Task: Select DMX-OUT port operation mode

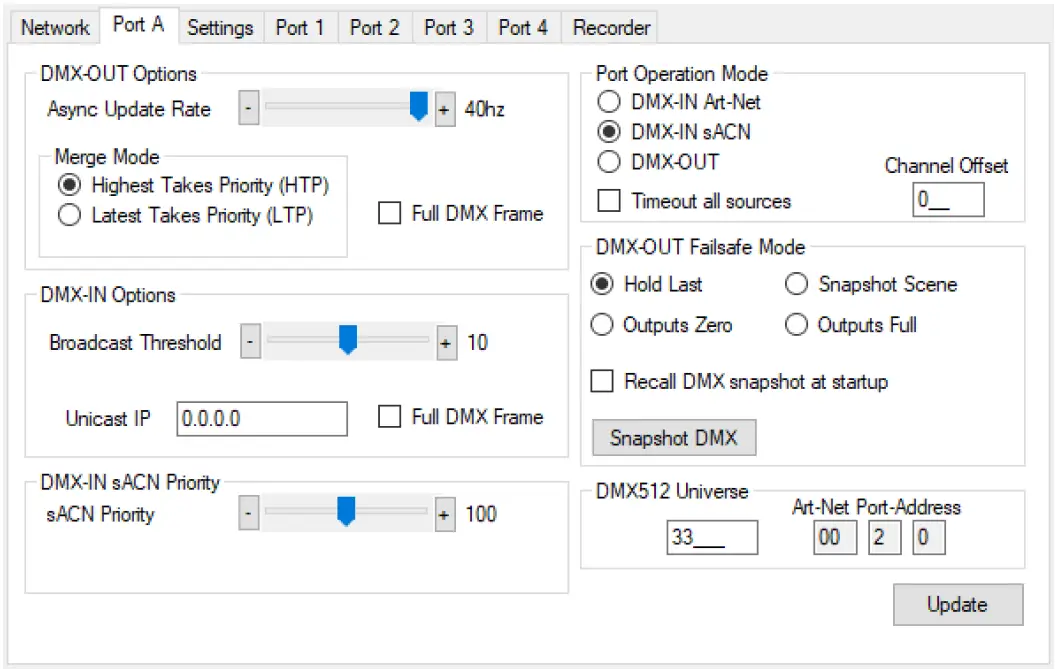Action: pos(609,162)
